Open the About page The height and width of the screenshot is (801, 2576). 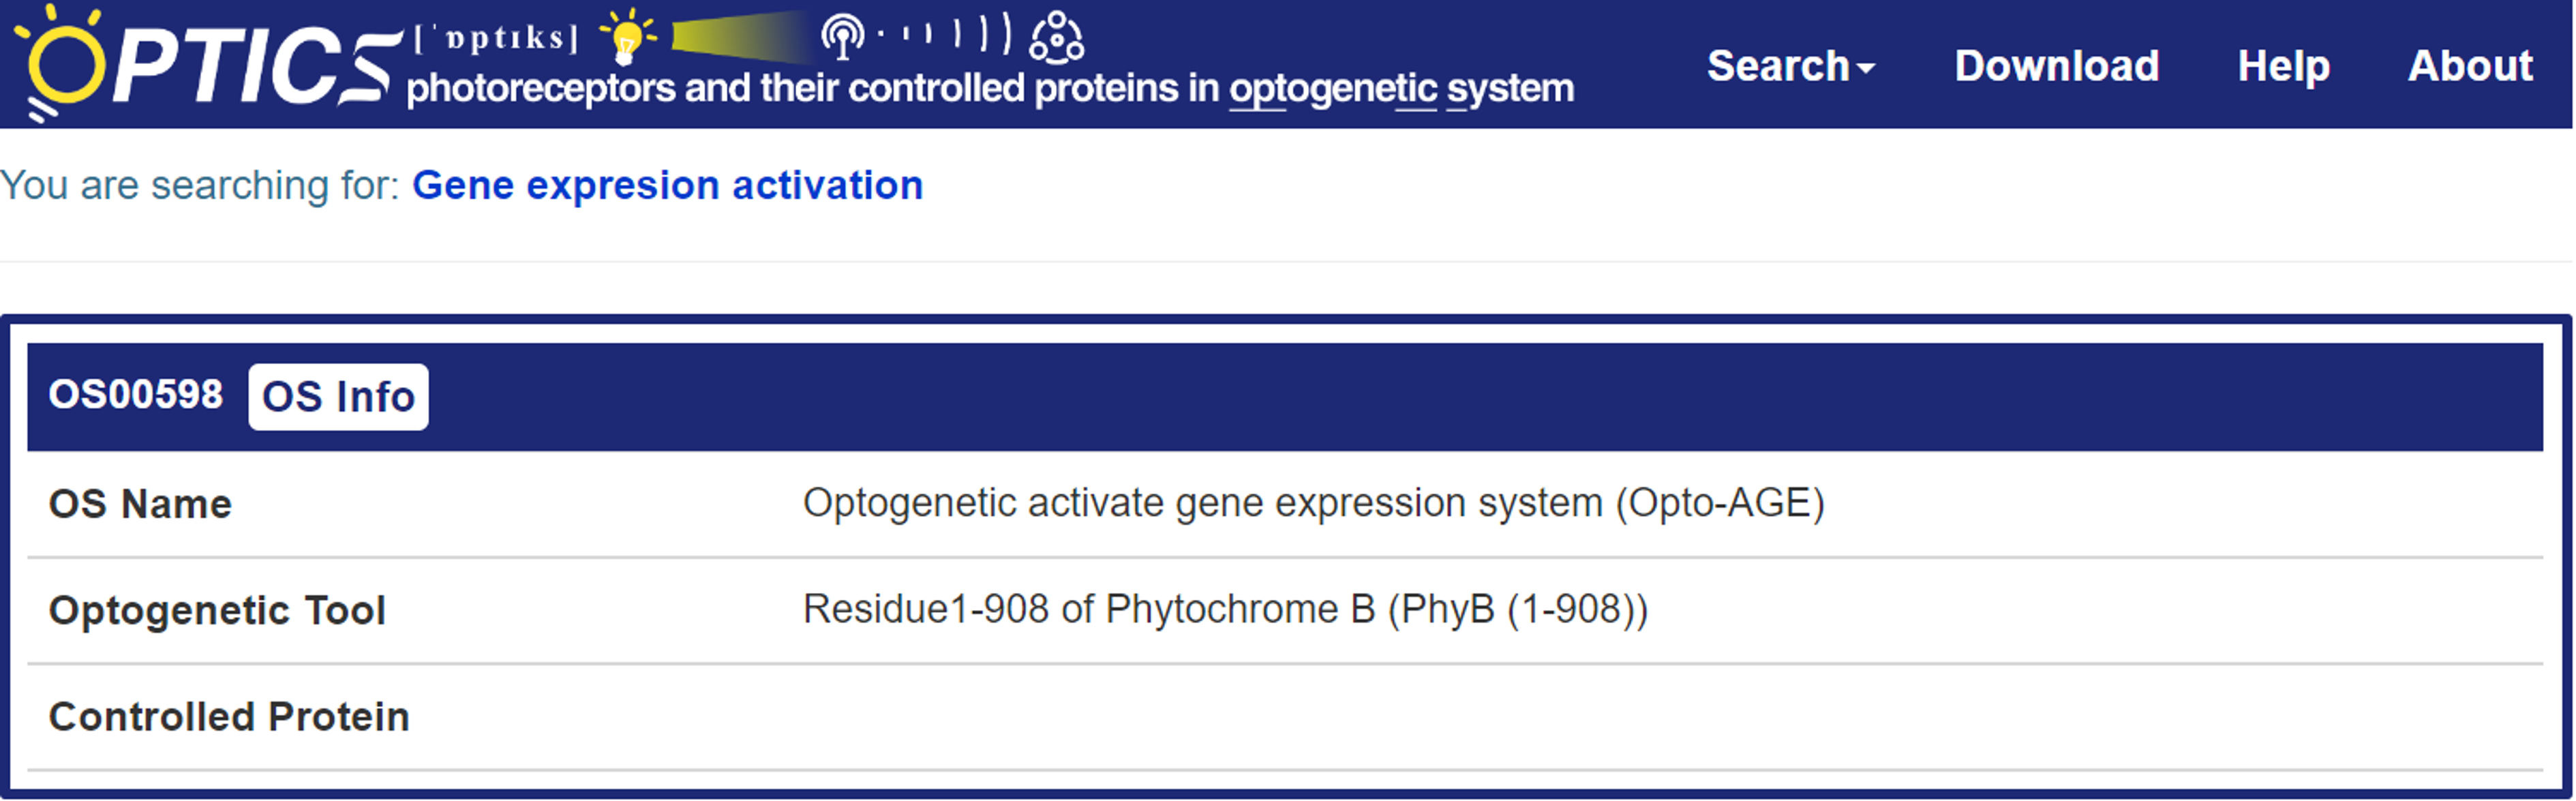click(x=2469, y=66)
